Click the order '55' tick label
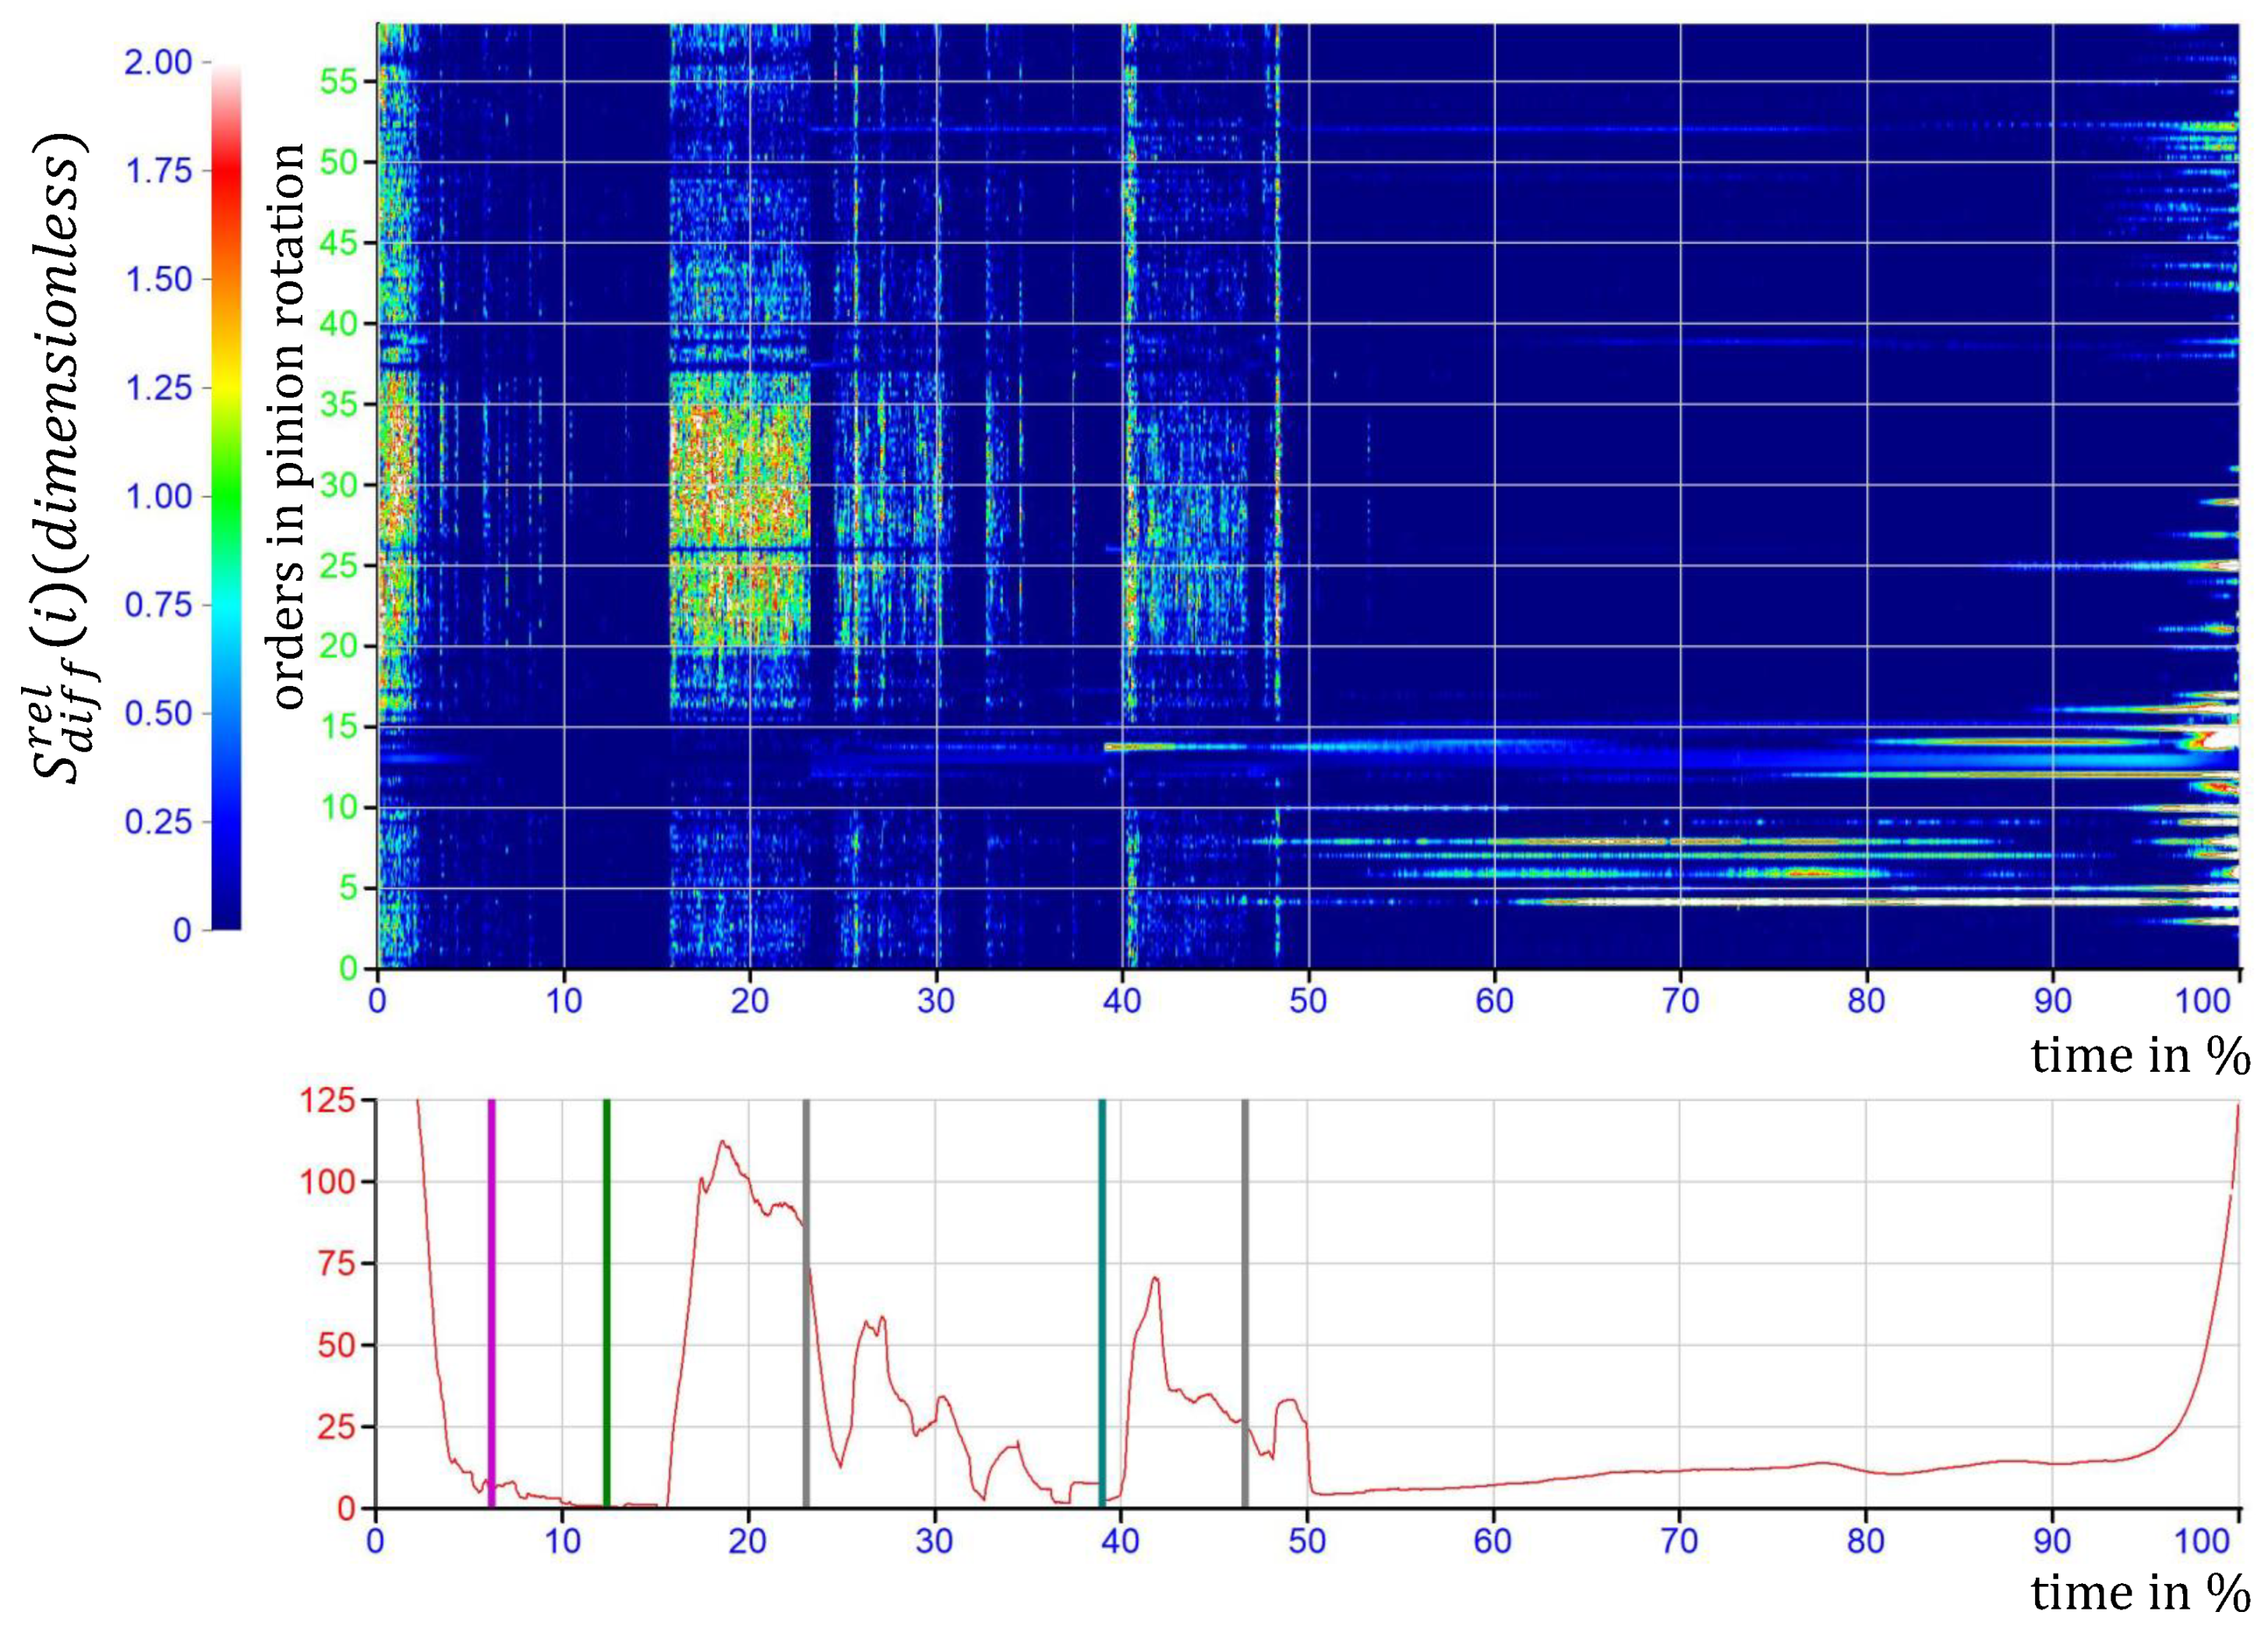This screenshot has width=2268, height=1633. coord(339,82)
